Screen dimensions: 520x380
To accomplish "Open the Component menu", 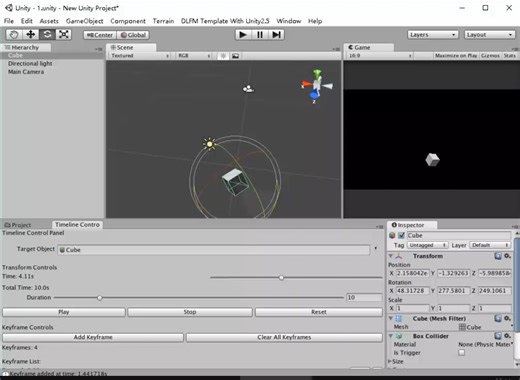I will [128, 21].
